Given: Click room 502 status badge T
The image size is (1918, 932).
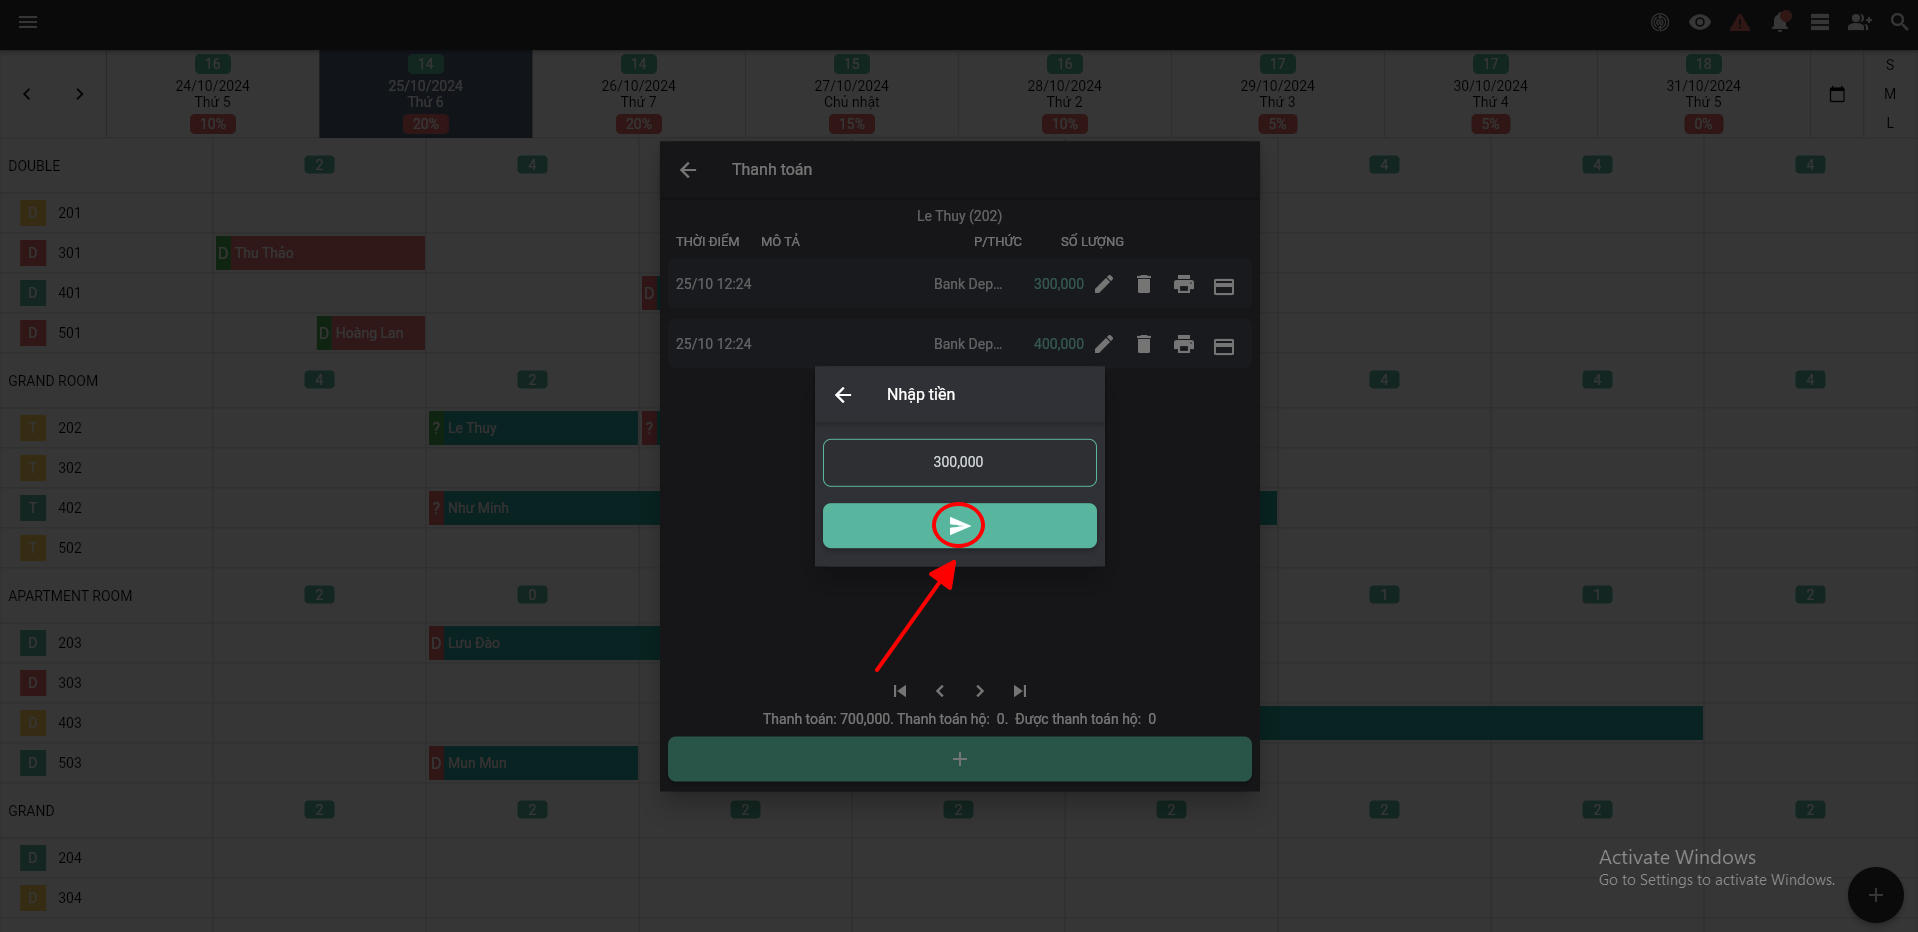Looking at the screenshot, I should pos(33,548).
